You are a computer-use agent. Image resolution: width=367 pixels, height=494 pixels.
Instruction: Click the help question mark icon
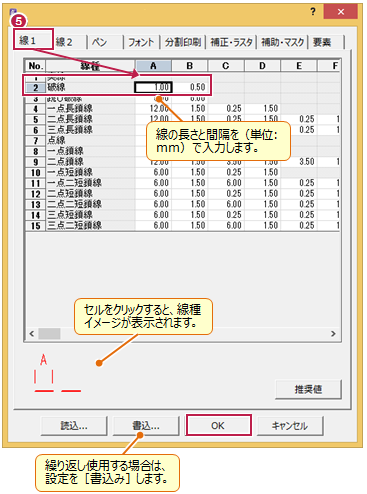[x=313, y=12]
